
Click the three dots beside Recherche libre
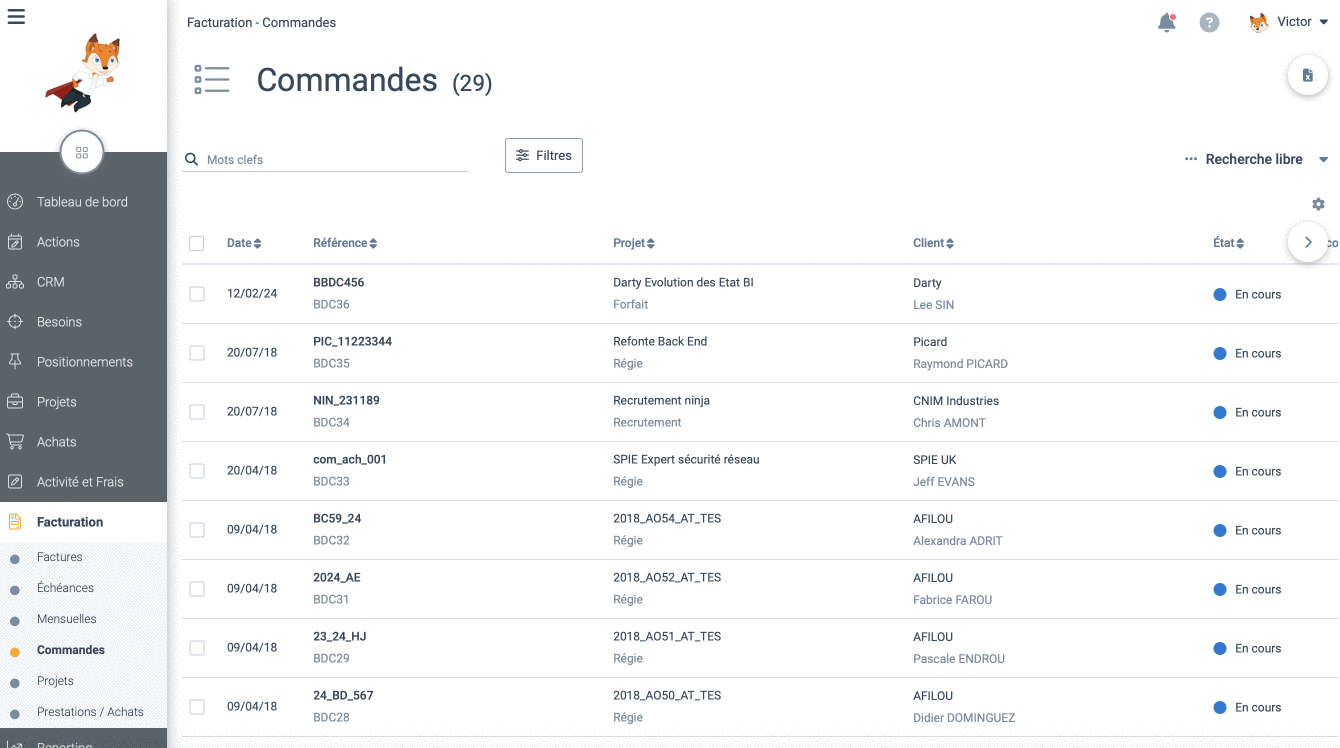click(1190, 159)
